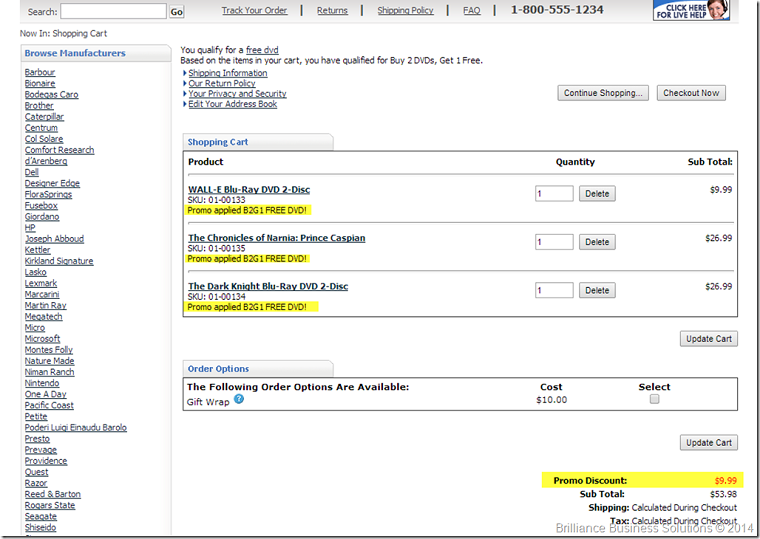Open the FloraSprings manufacturer link
Viewport: 760px width, 539px height.
tap(48, 194)
